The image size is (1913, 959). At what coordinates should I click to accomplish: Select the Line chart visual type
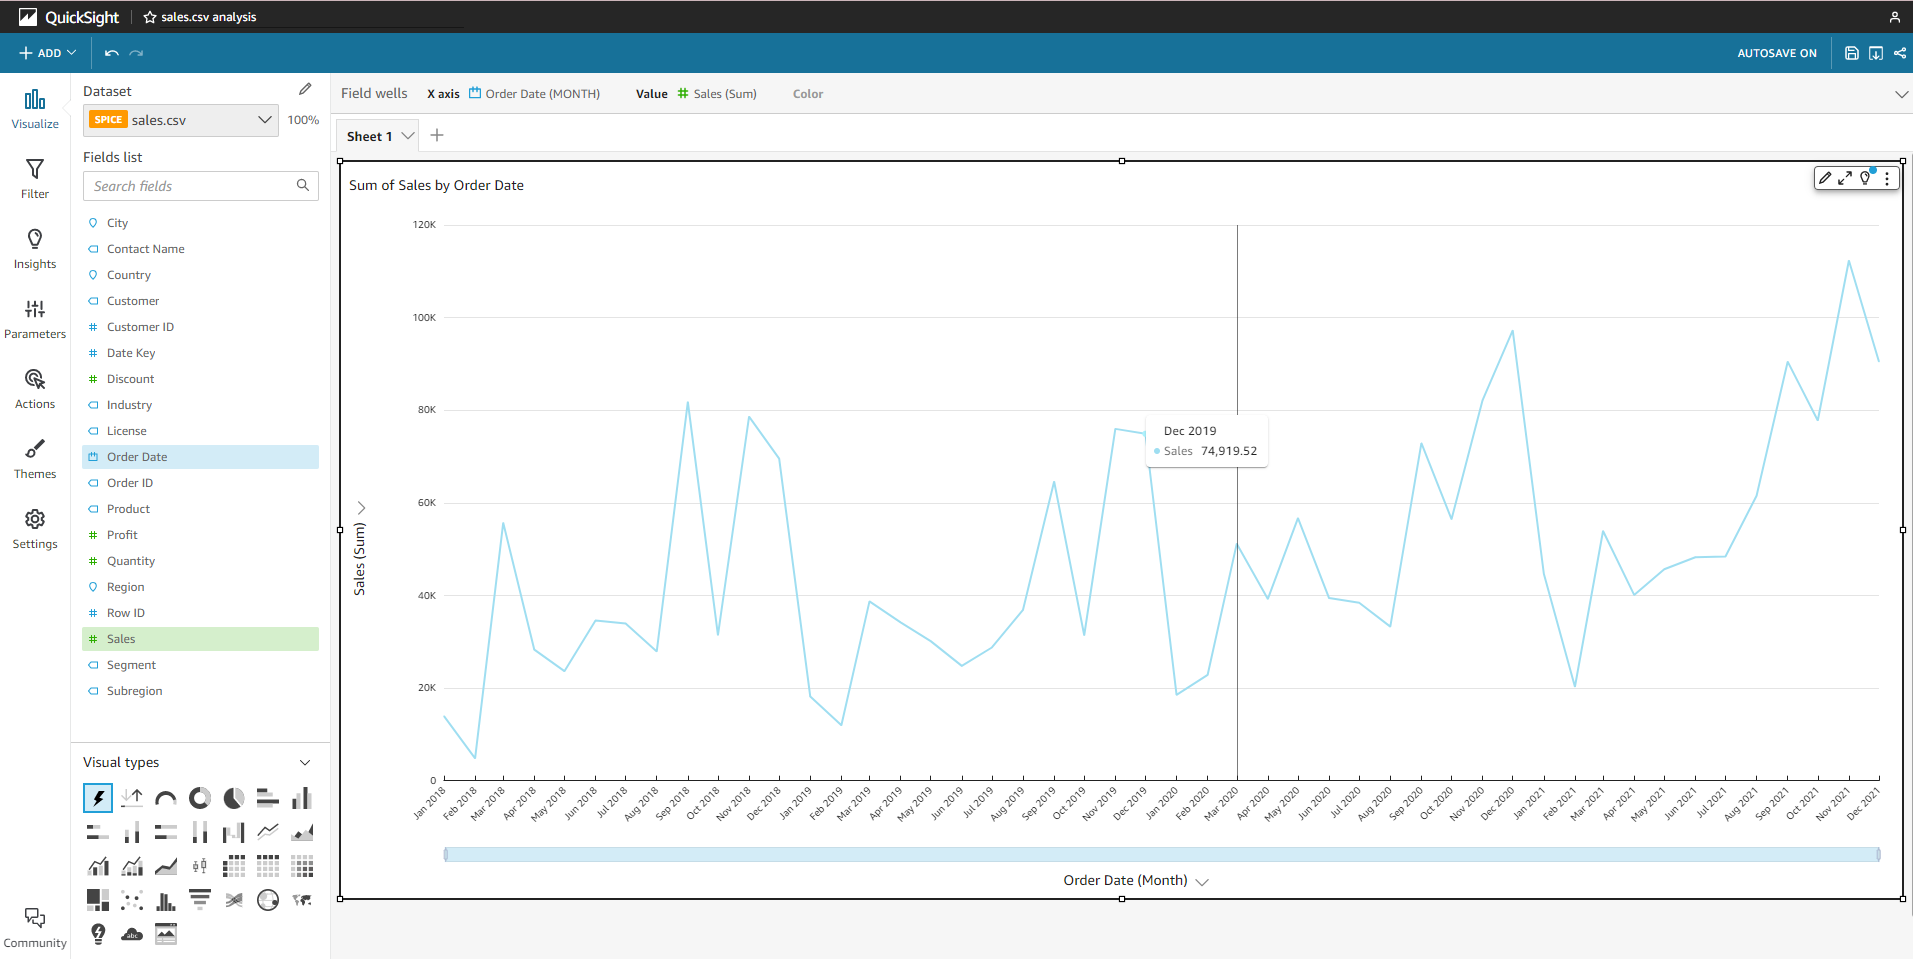coord(268,832)
